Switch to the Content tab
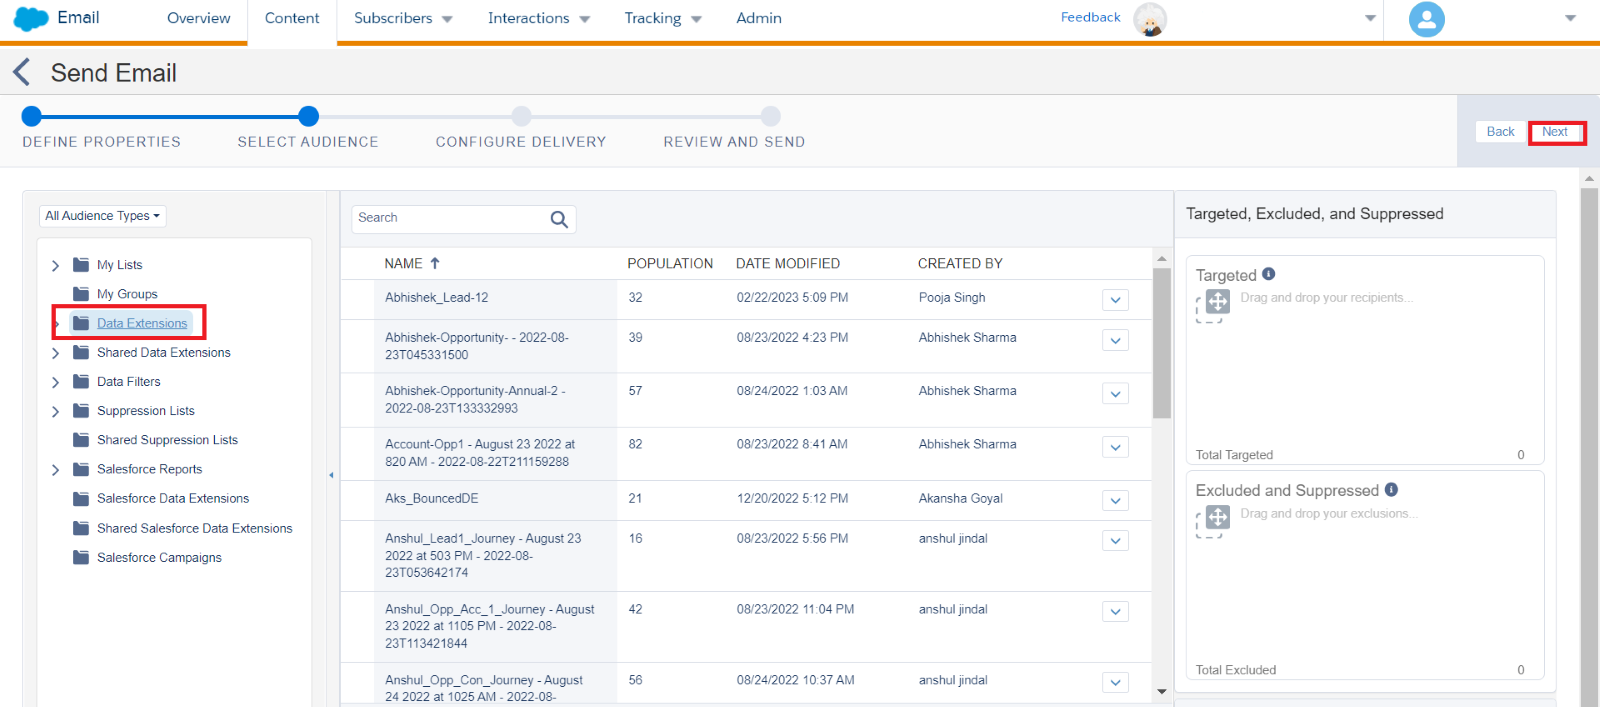The image size is (1600, 707). click(292, 18)
